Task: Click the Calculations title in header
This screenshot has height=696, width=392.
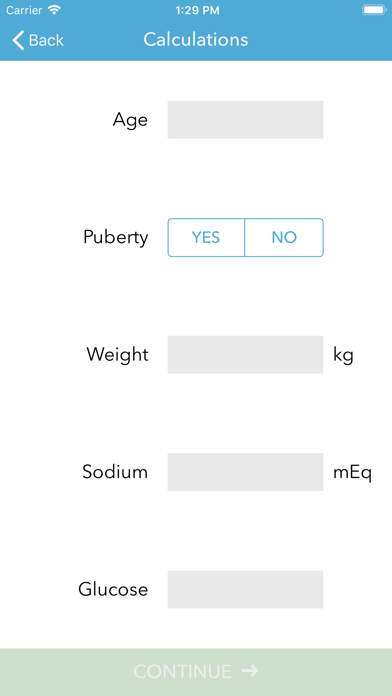Action: [x=196, y=40]
